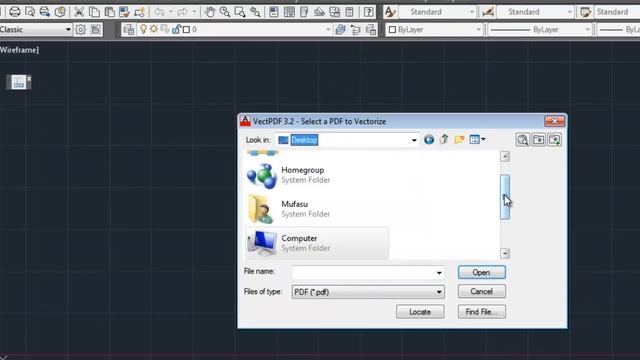This screenshot has width=640, height=360.
Task: Click the Help question mark icon
Action: click(x=369, y=12)
